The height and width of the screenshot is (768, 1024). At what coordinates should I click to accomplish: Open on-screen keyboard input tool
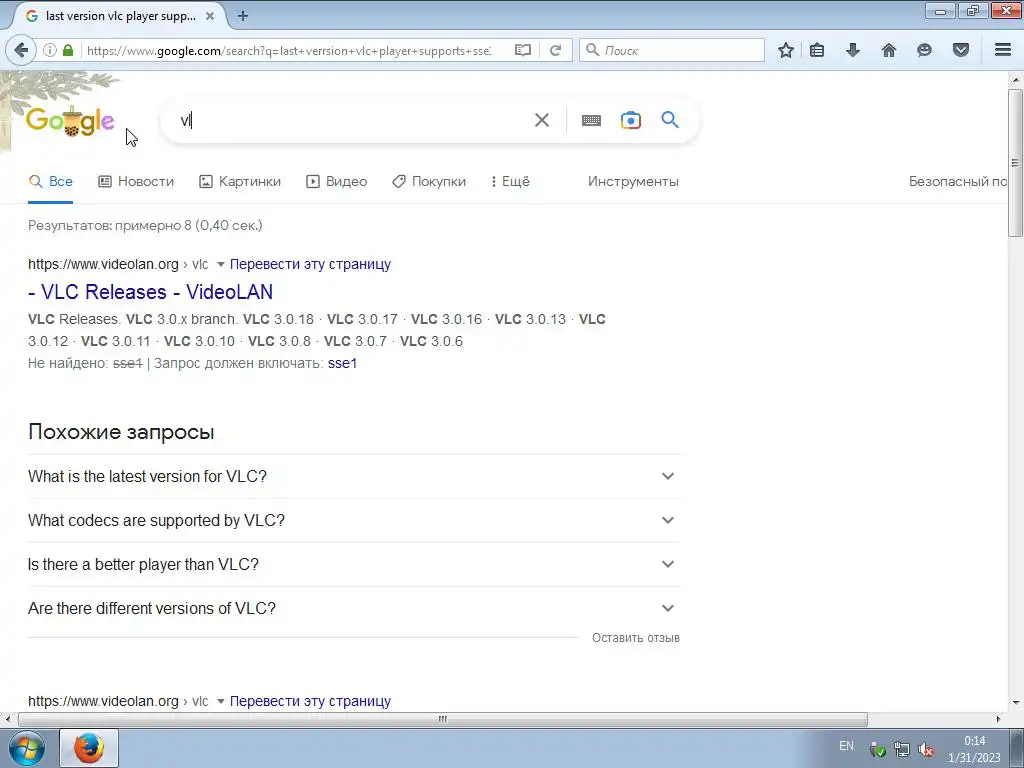pyautogui.click(x=591, y=120)
